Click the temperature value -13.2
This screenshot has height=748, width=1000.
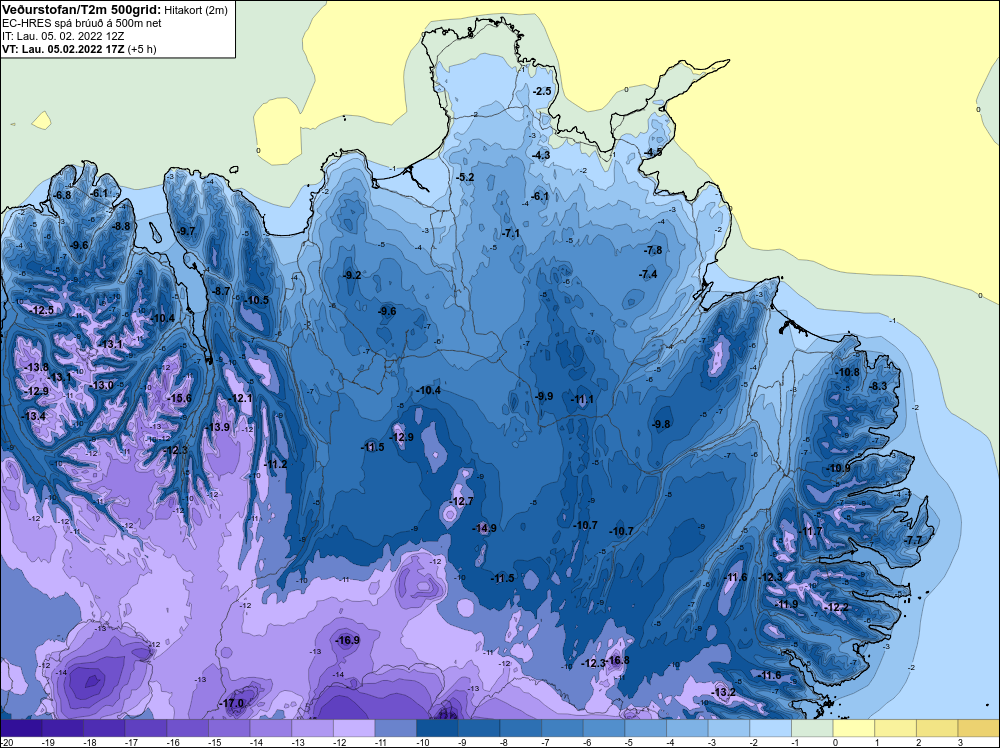click(724, 692)
